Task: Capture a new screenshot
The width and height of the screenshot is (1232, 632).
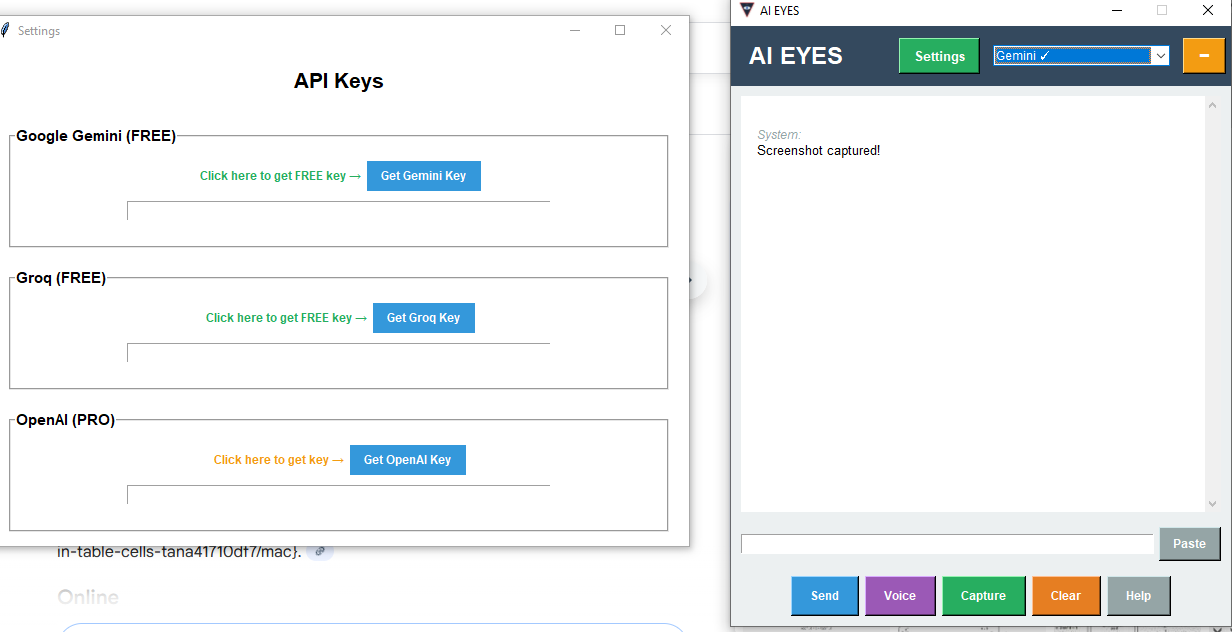Action: click(x=983, y=595)
